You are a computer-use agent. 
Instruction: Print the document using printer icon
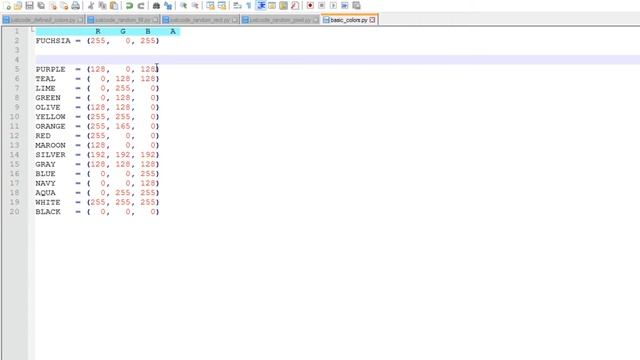tap(76, 6)
